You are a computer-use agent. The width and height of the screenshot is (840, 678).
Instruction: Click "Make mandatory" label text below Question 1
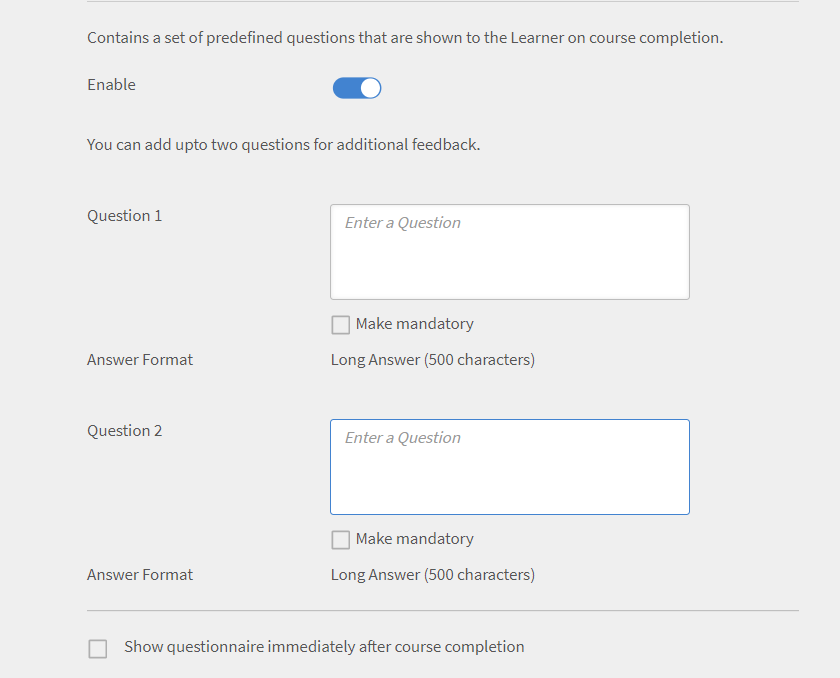414,324
